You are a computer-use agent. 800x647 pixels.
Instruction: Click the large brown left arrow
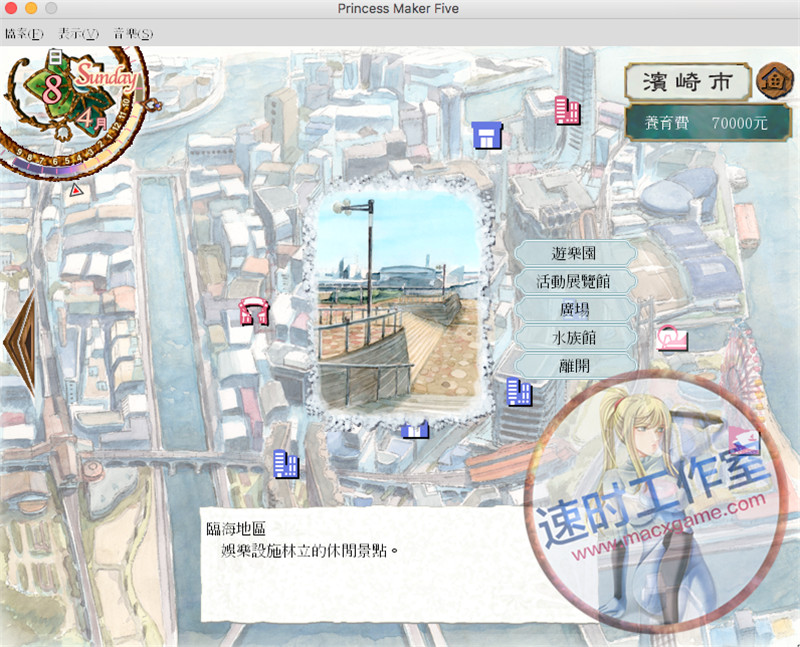coord(20,343)
